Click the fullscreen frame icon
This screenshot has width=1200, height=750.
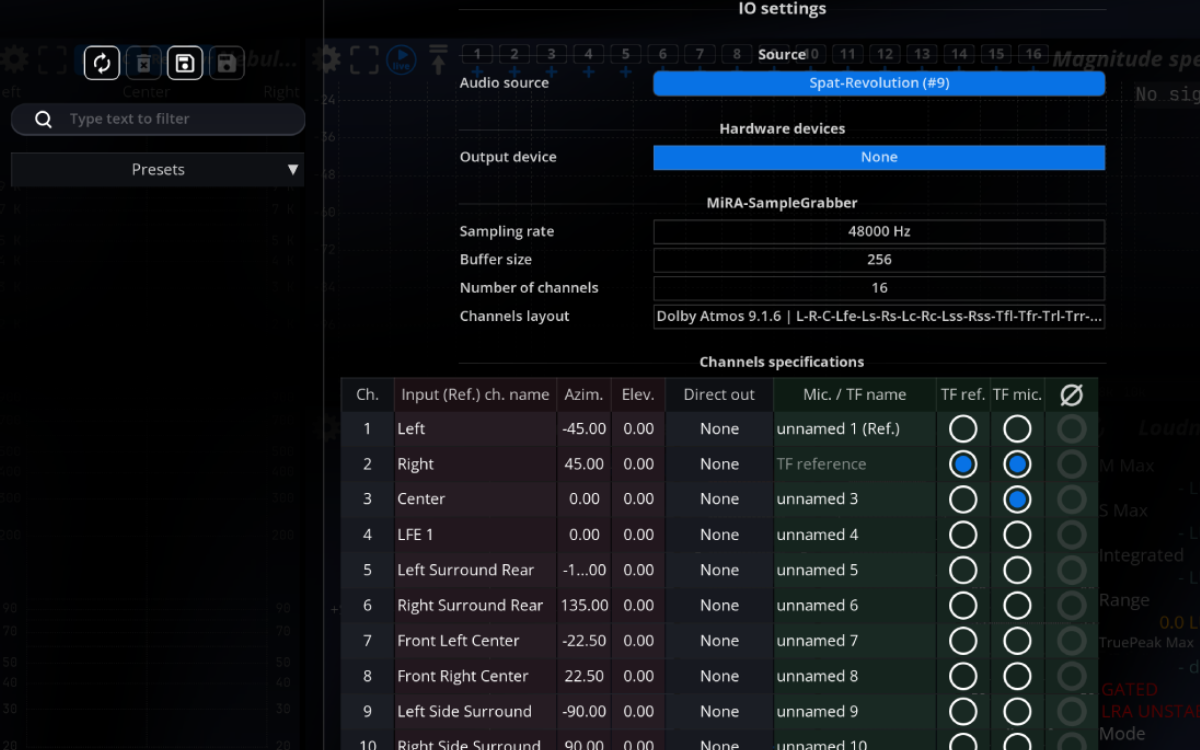tap(364, 58)
